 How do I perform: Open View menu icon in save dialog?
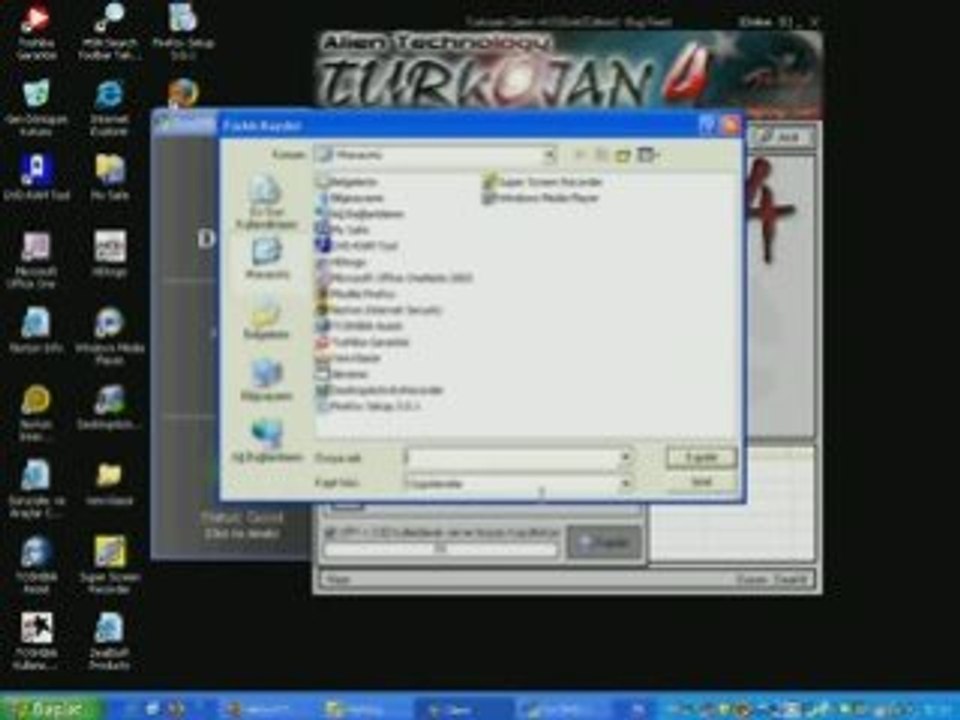point(647,156)
